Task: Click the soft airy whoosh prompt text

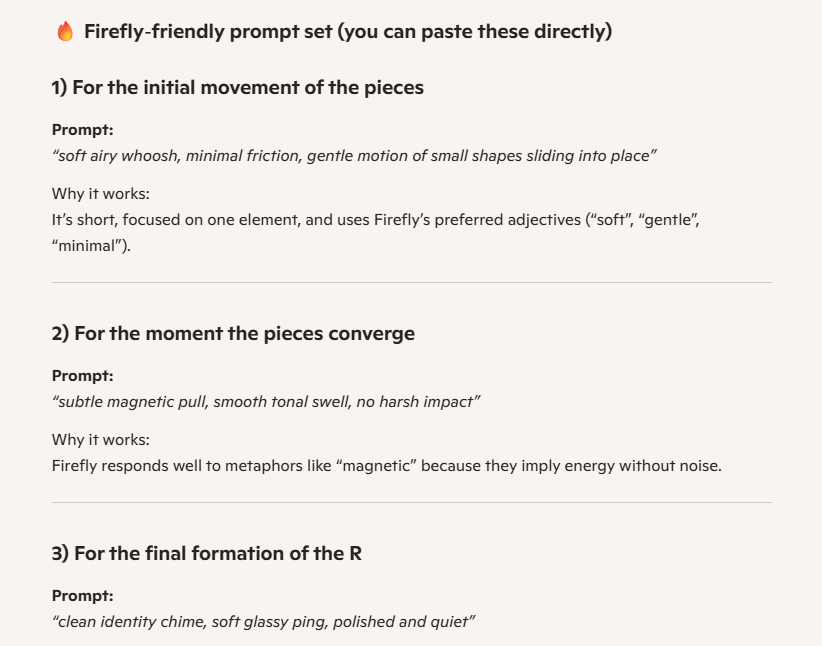Action: pyautogui.click(x=354, y=156)
